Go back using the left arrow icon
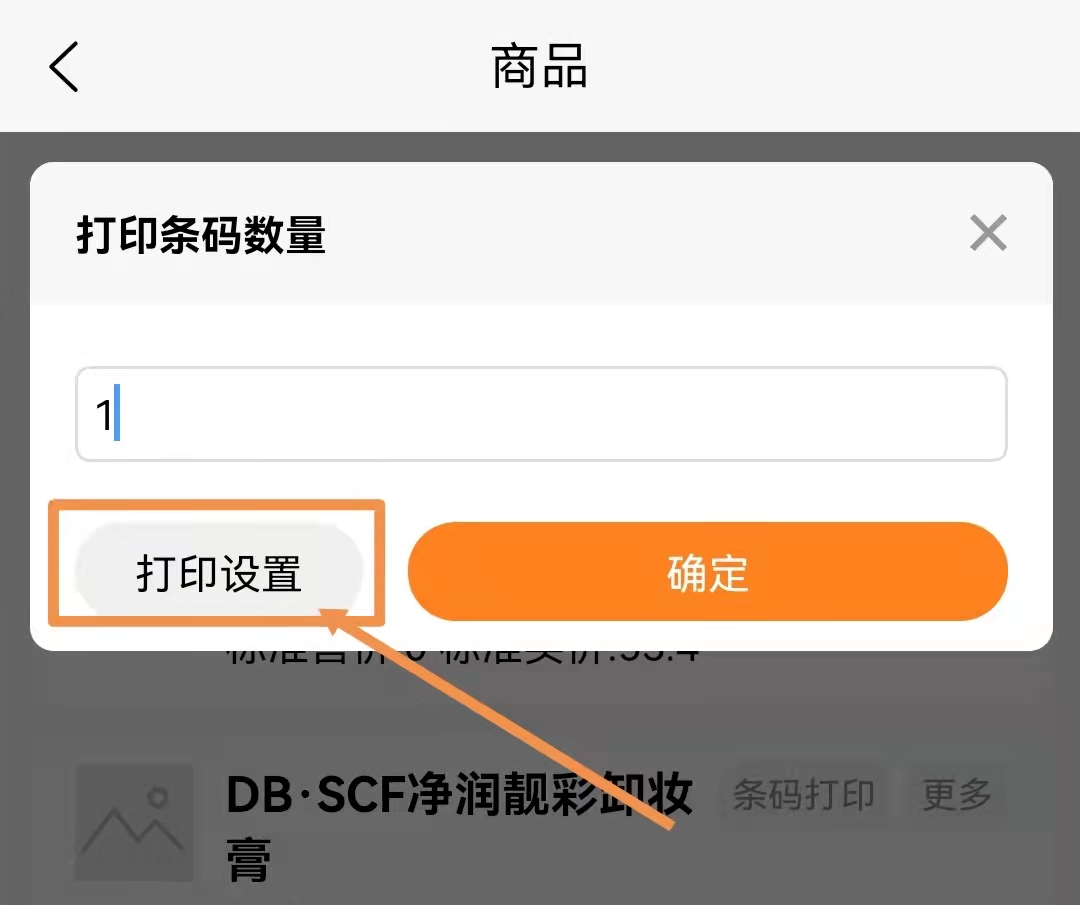The height and width of the screenshot is (905, 1080). click(x=63, y=67)
